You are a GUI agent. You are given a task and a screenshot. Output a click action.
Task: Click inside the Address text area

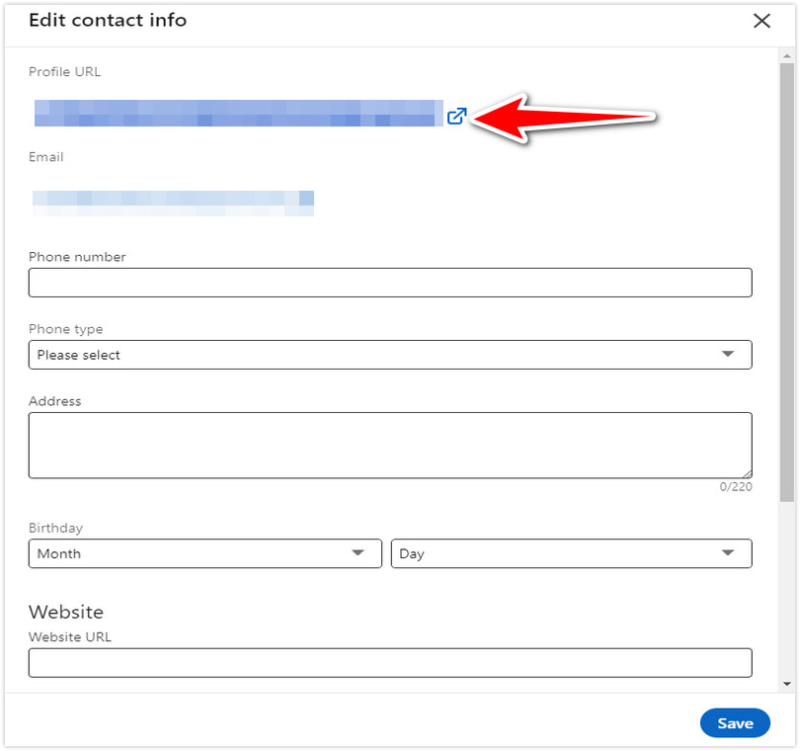tap(390, 445)
